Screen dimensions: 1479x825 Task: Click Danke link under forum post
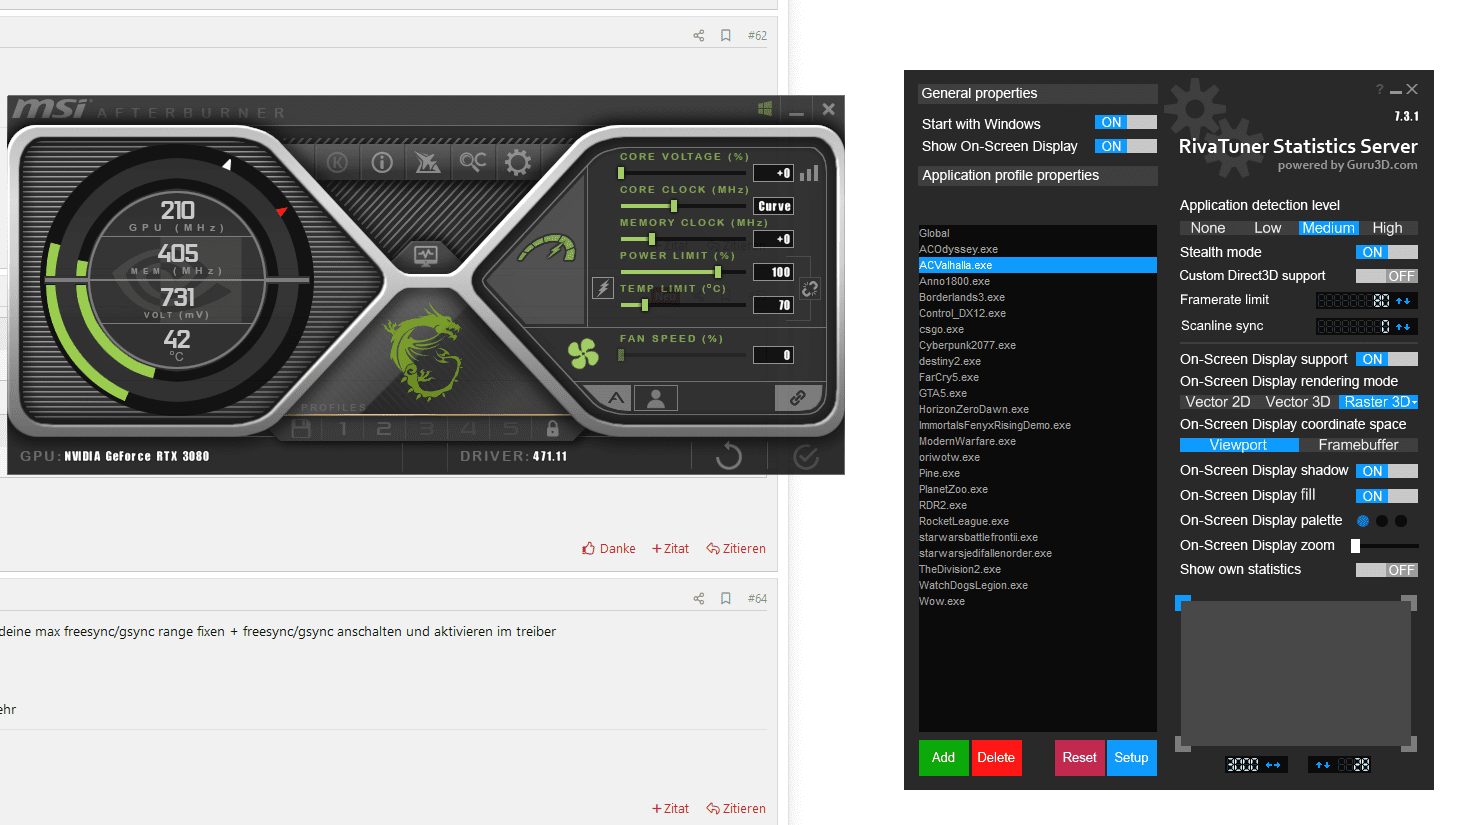[609, 549]
